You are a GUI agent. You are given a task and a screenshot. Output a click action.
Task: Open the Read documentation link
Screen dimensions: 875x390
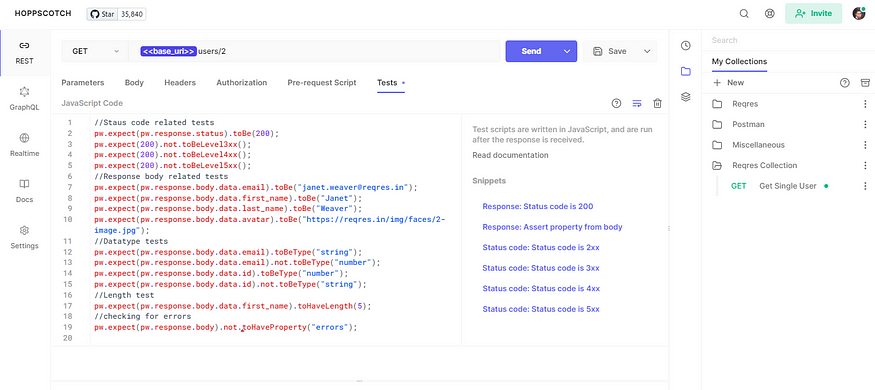click(x=510, y=155)
